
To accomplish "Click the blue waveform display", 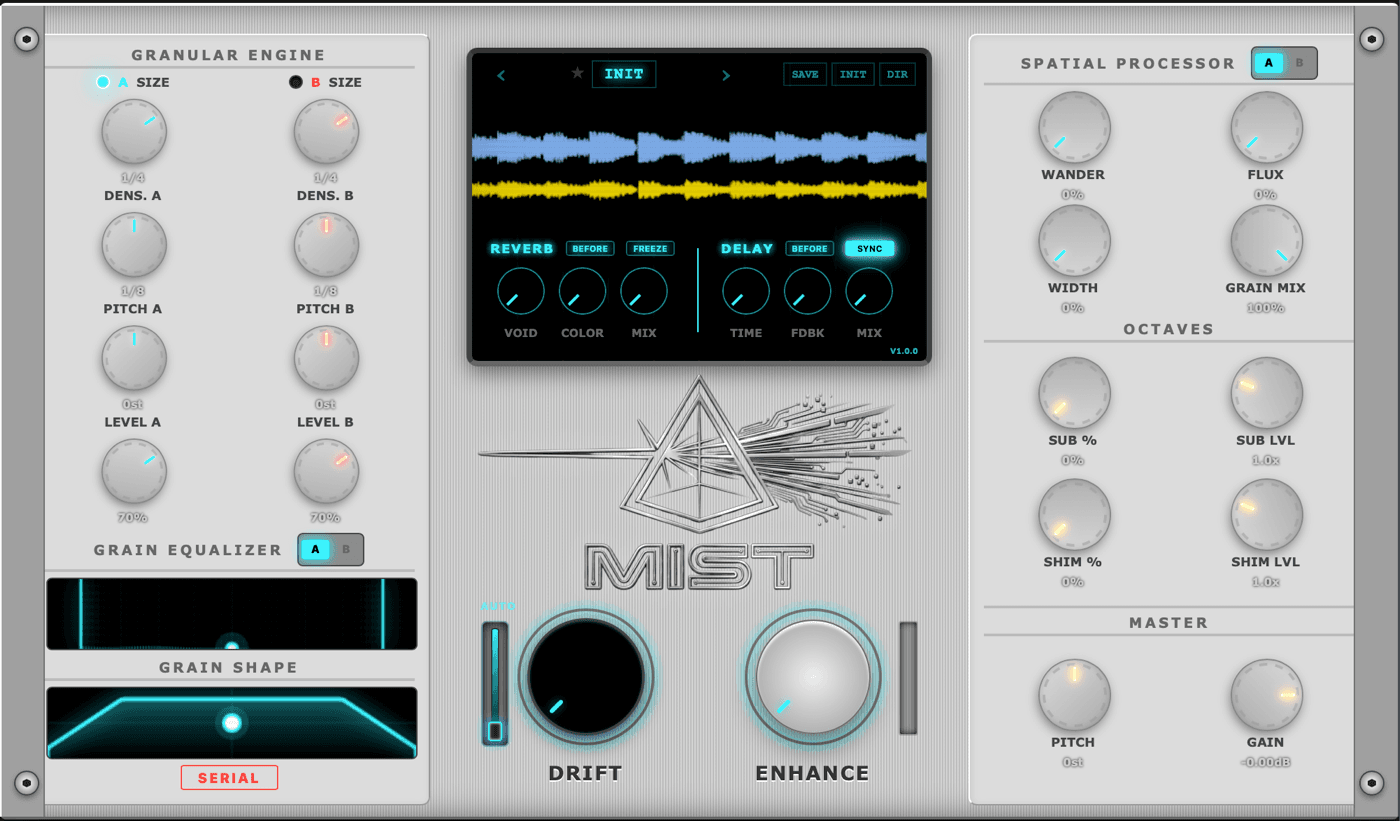I will pyautogui.click(x=699, y=147).
